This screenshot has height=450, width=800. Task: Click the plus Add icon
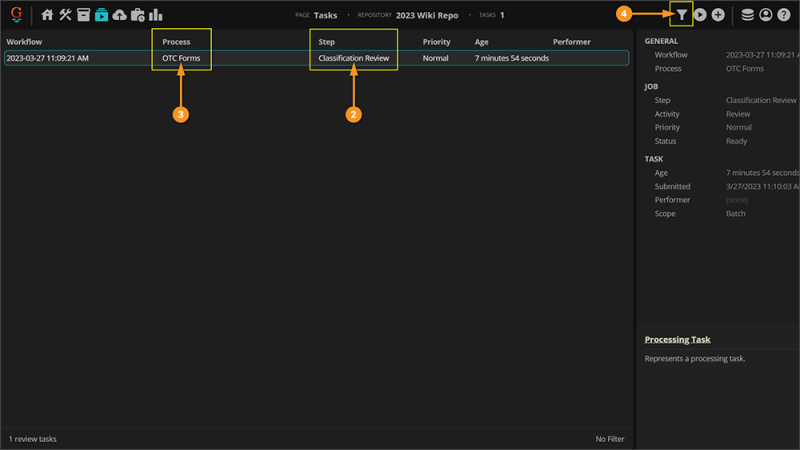click(718, 15)
